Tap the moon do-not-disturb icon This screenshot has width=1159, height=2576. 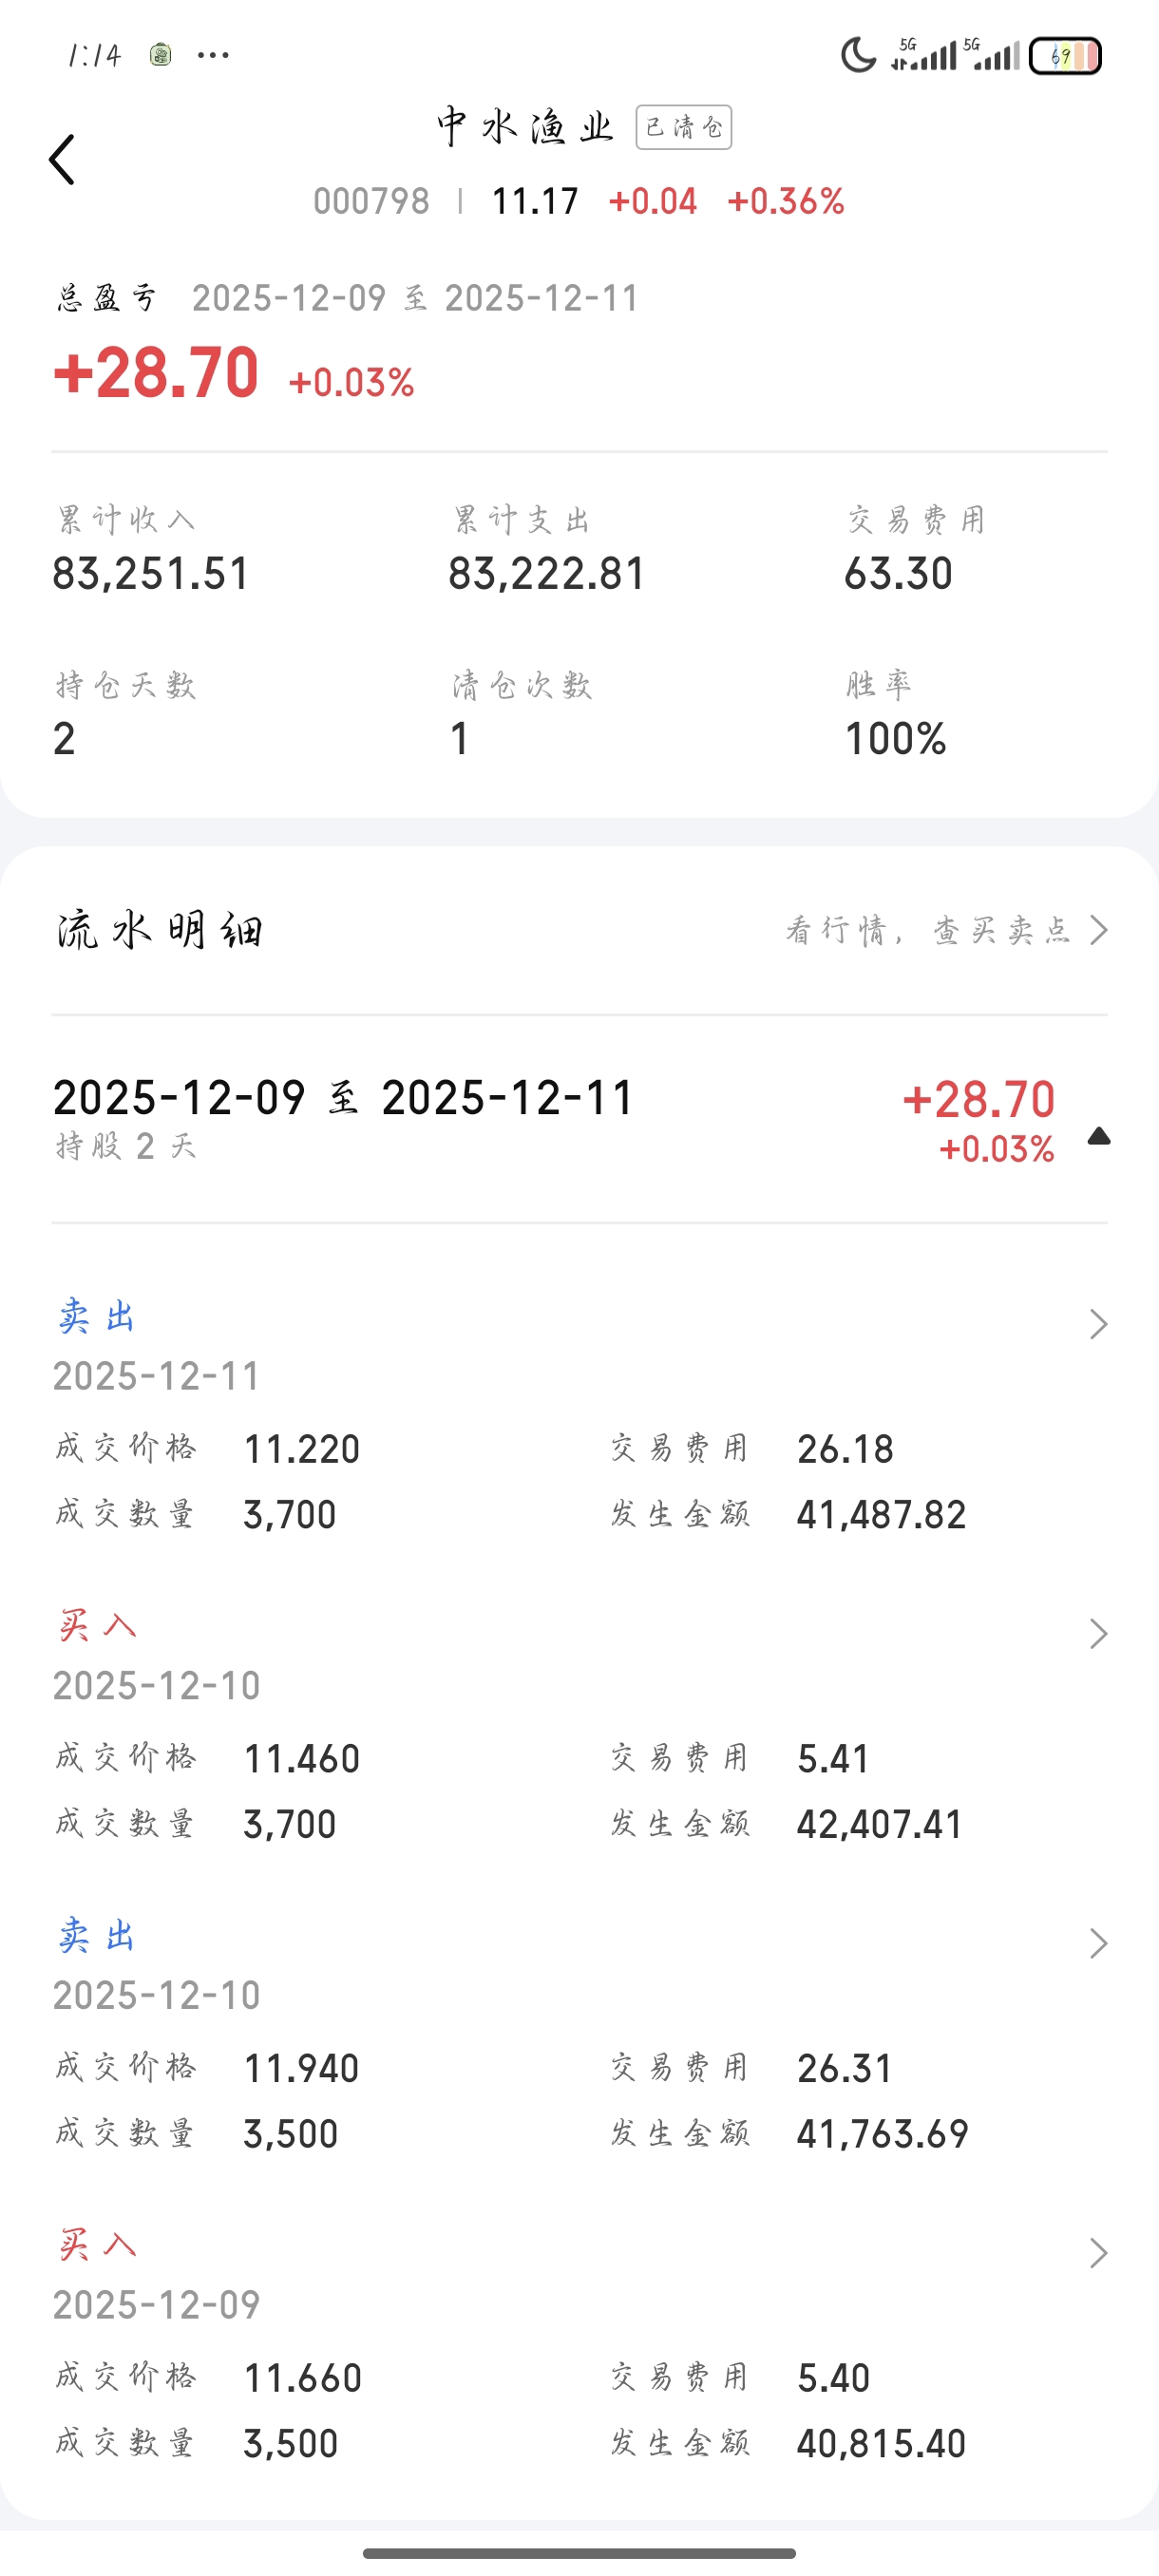click(858, 55)
